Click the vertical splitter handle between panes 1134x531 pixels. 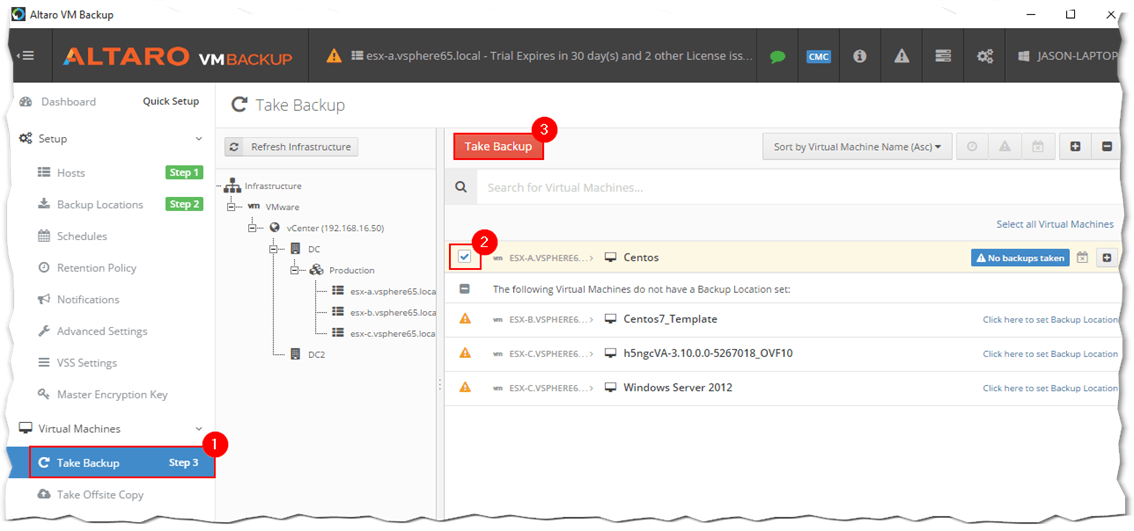[439, 386]
